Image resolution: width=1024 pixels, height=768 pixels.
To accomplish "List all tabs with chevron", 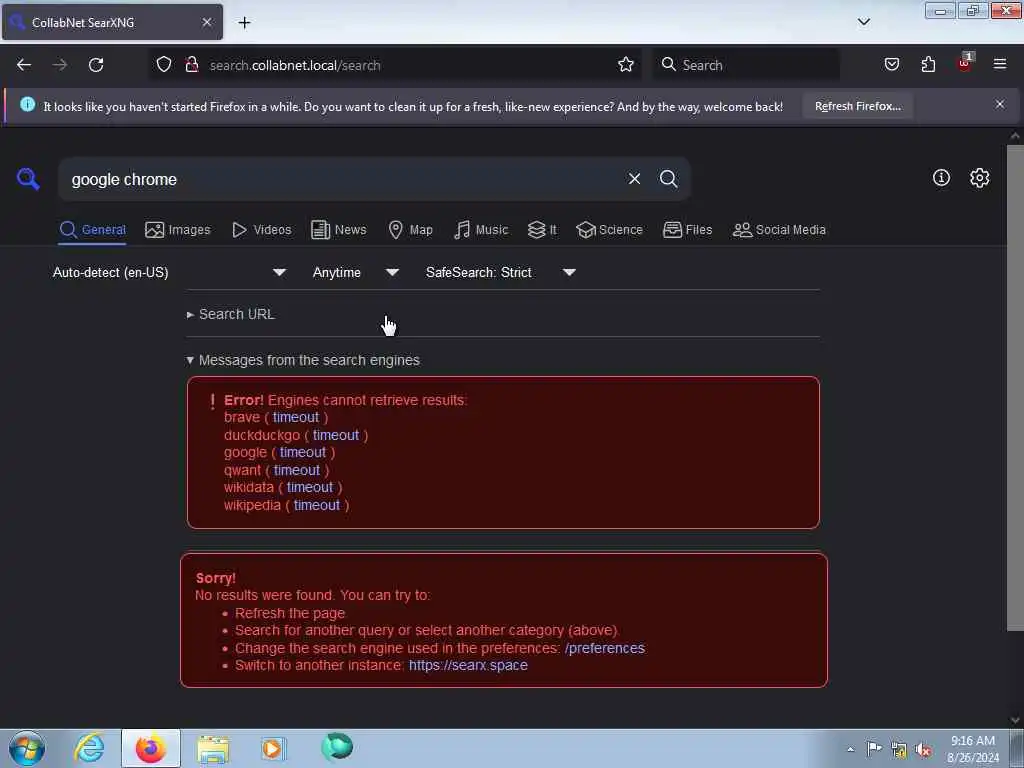I will point(863,22).
